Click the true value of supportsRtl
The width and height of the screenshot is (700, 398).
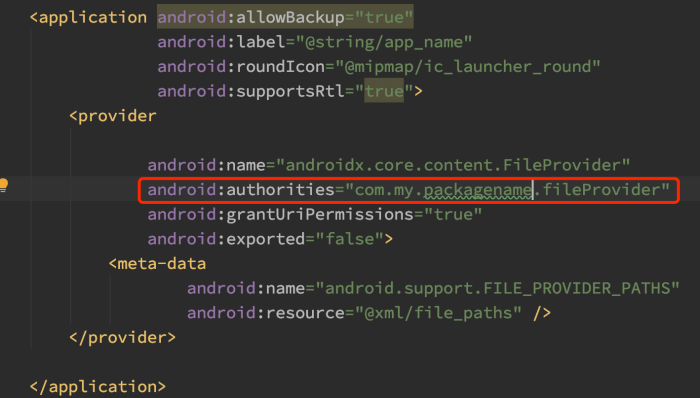(384, 91)
